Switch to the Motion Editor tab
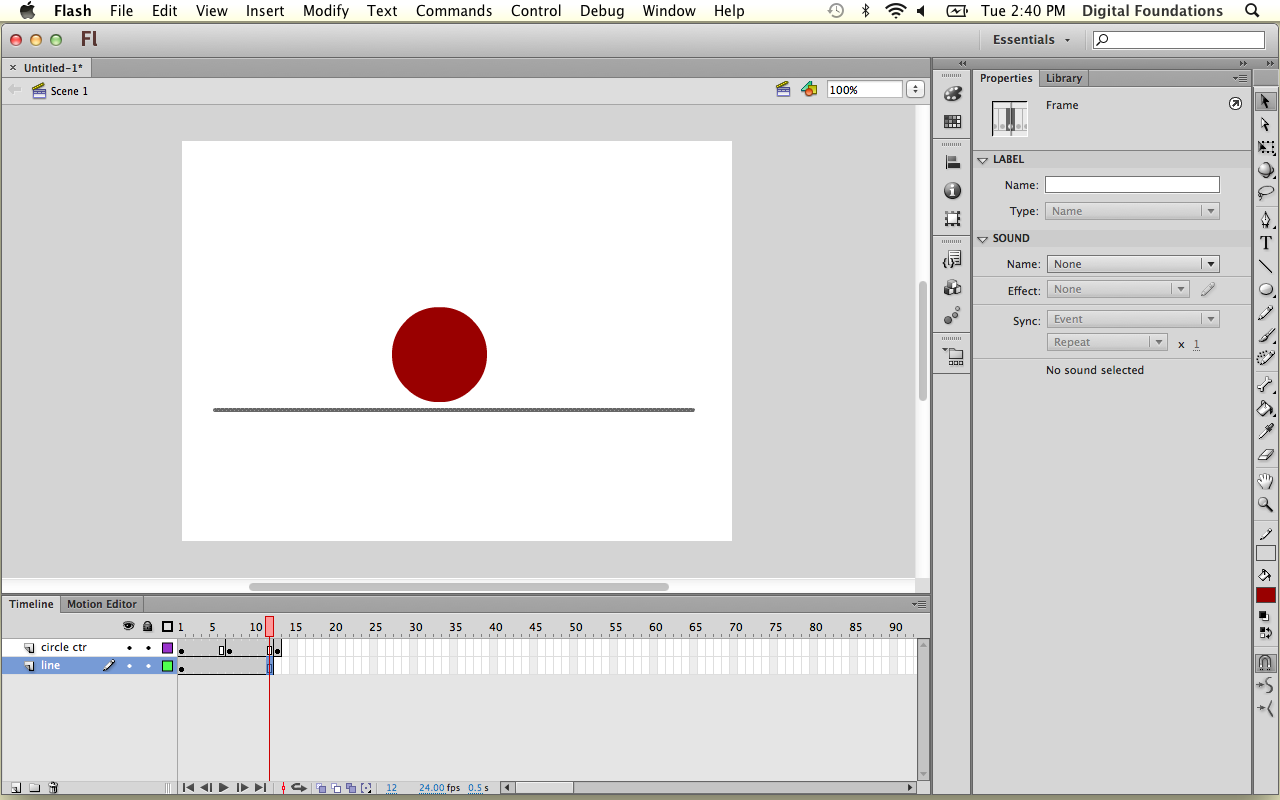The image size is (1280, 800). point(101,604)
